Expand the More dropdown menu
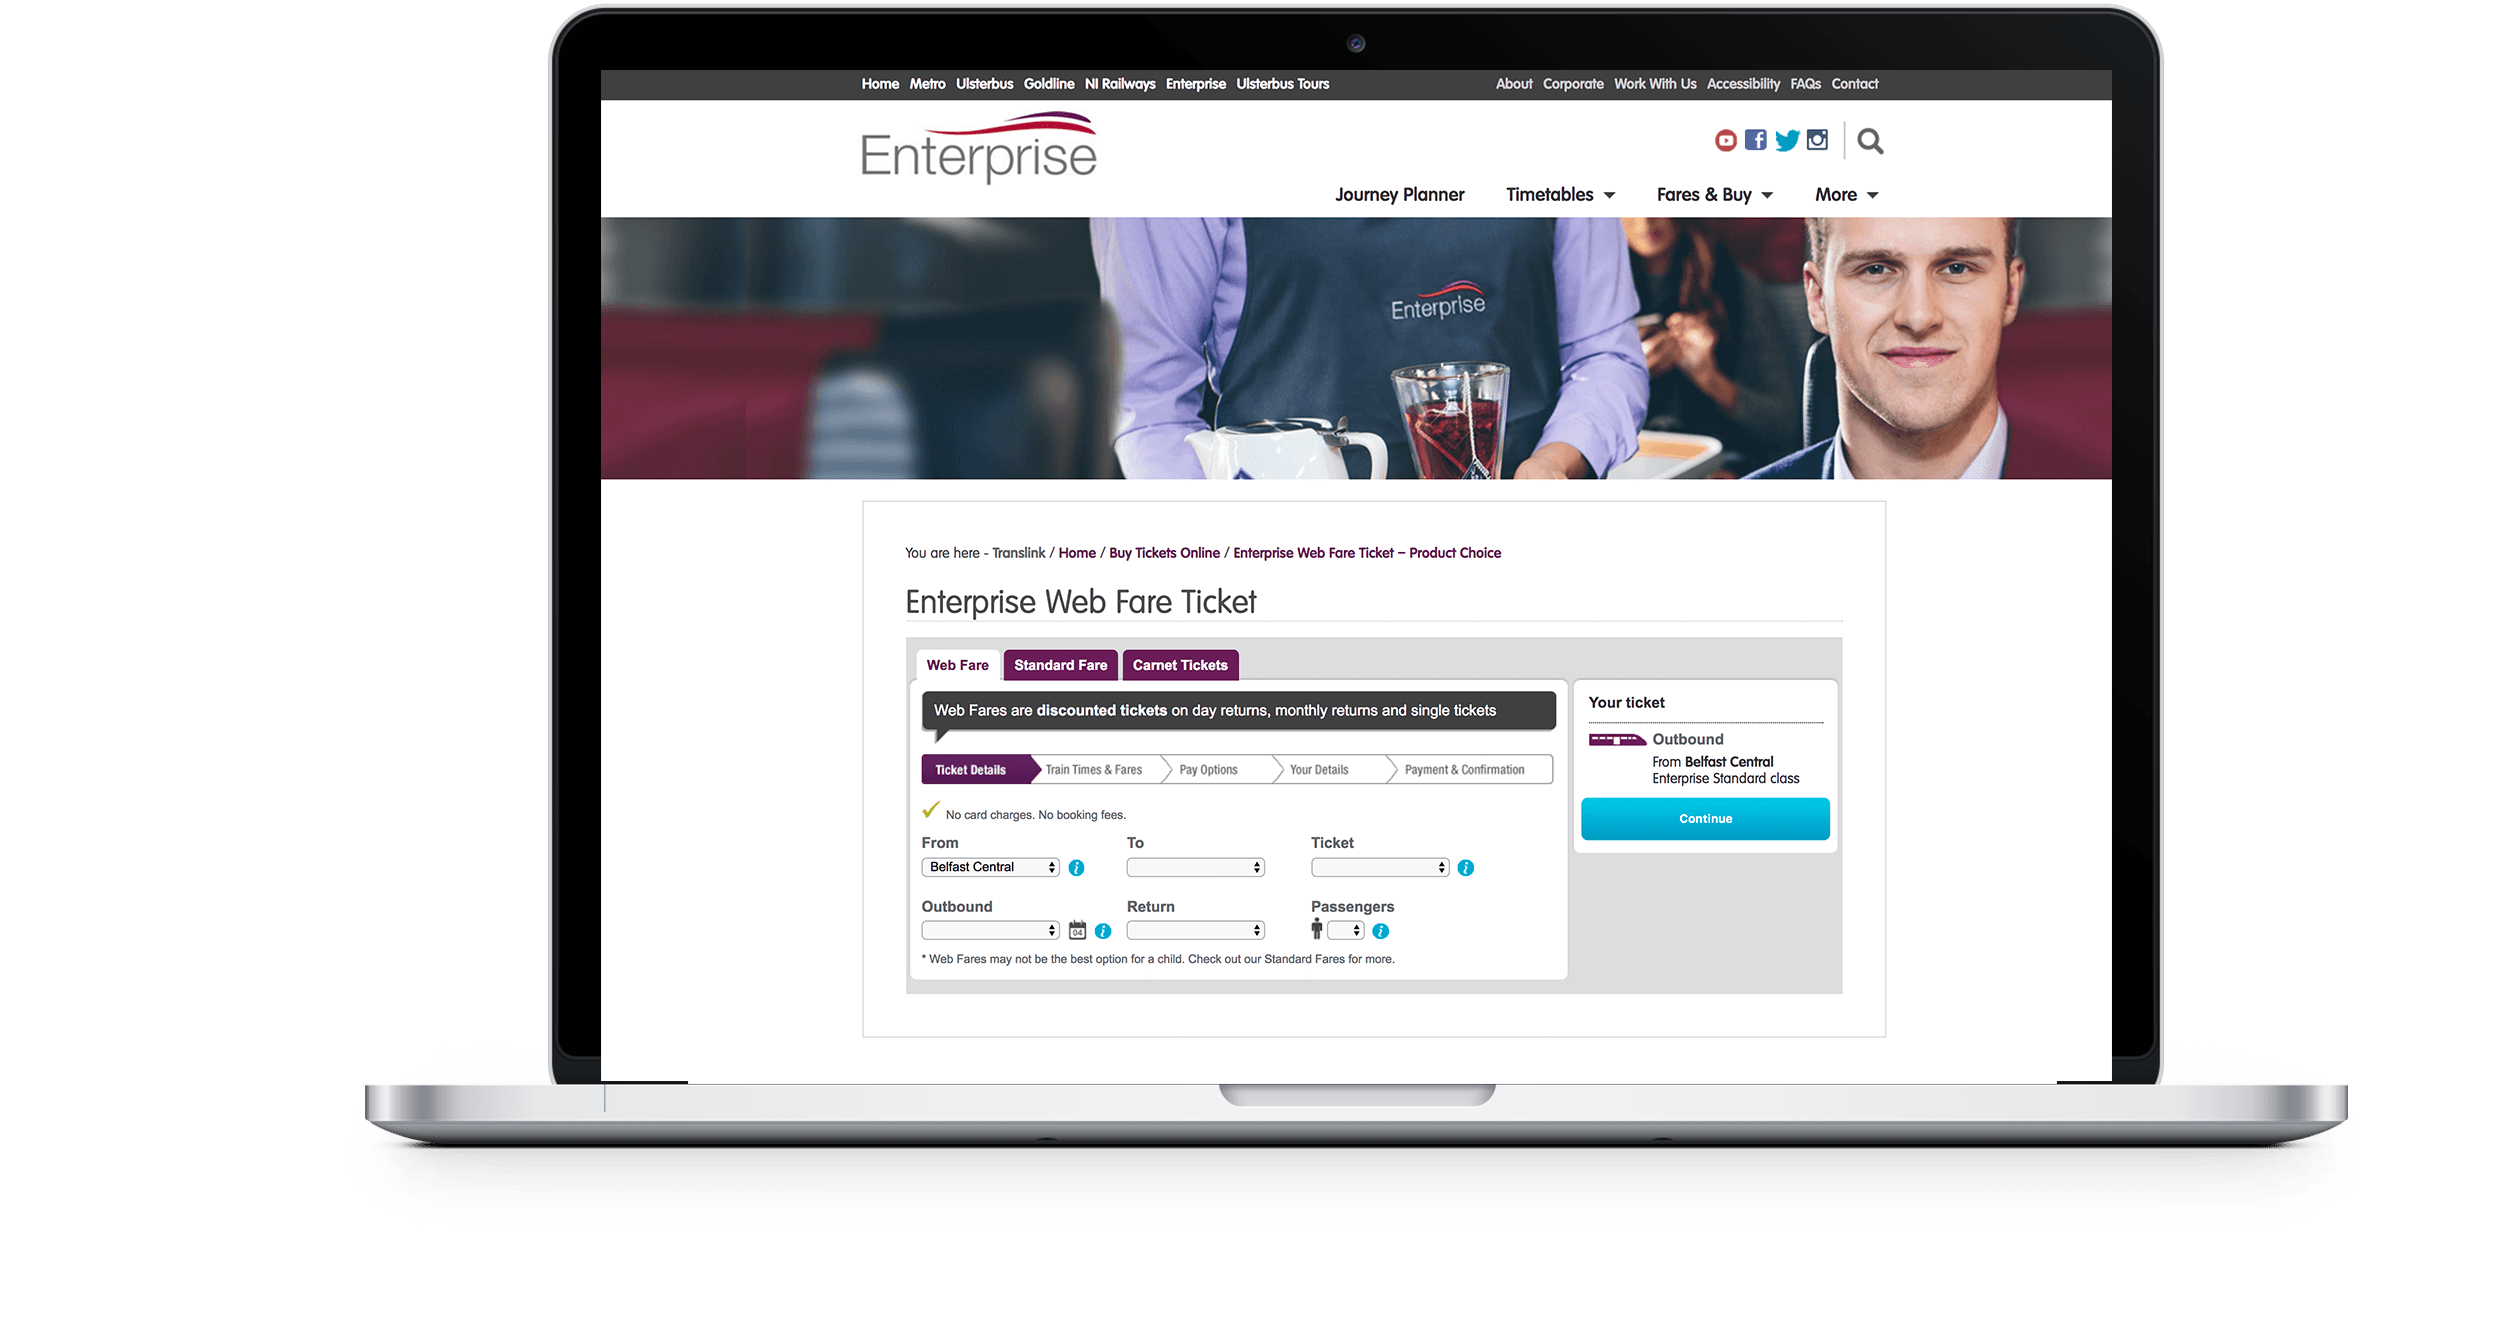This screenshot has height=1343, width=2510. coord(1848,194)
